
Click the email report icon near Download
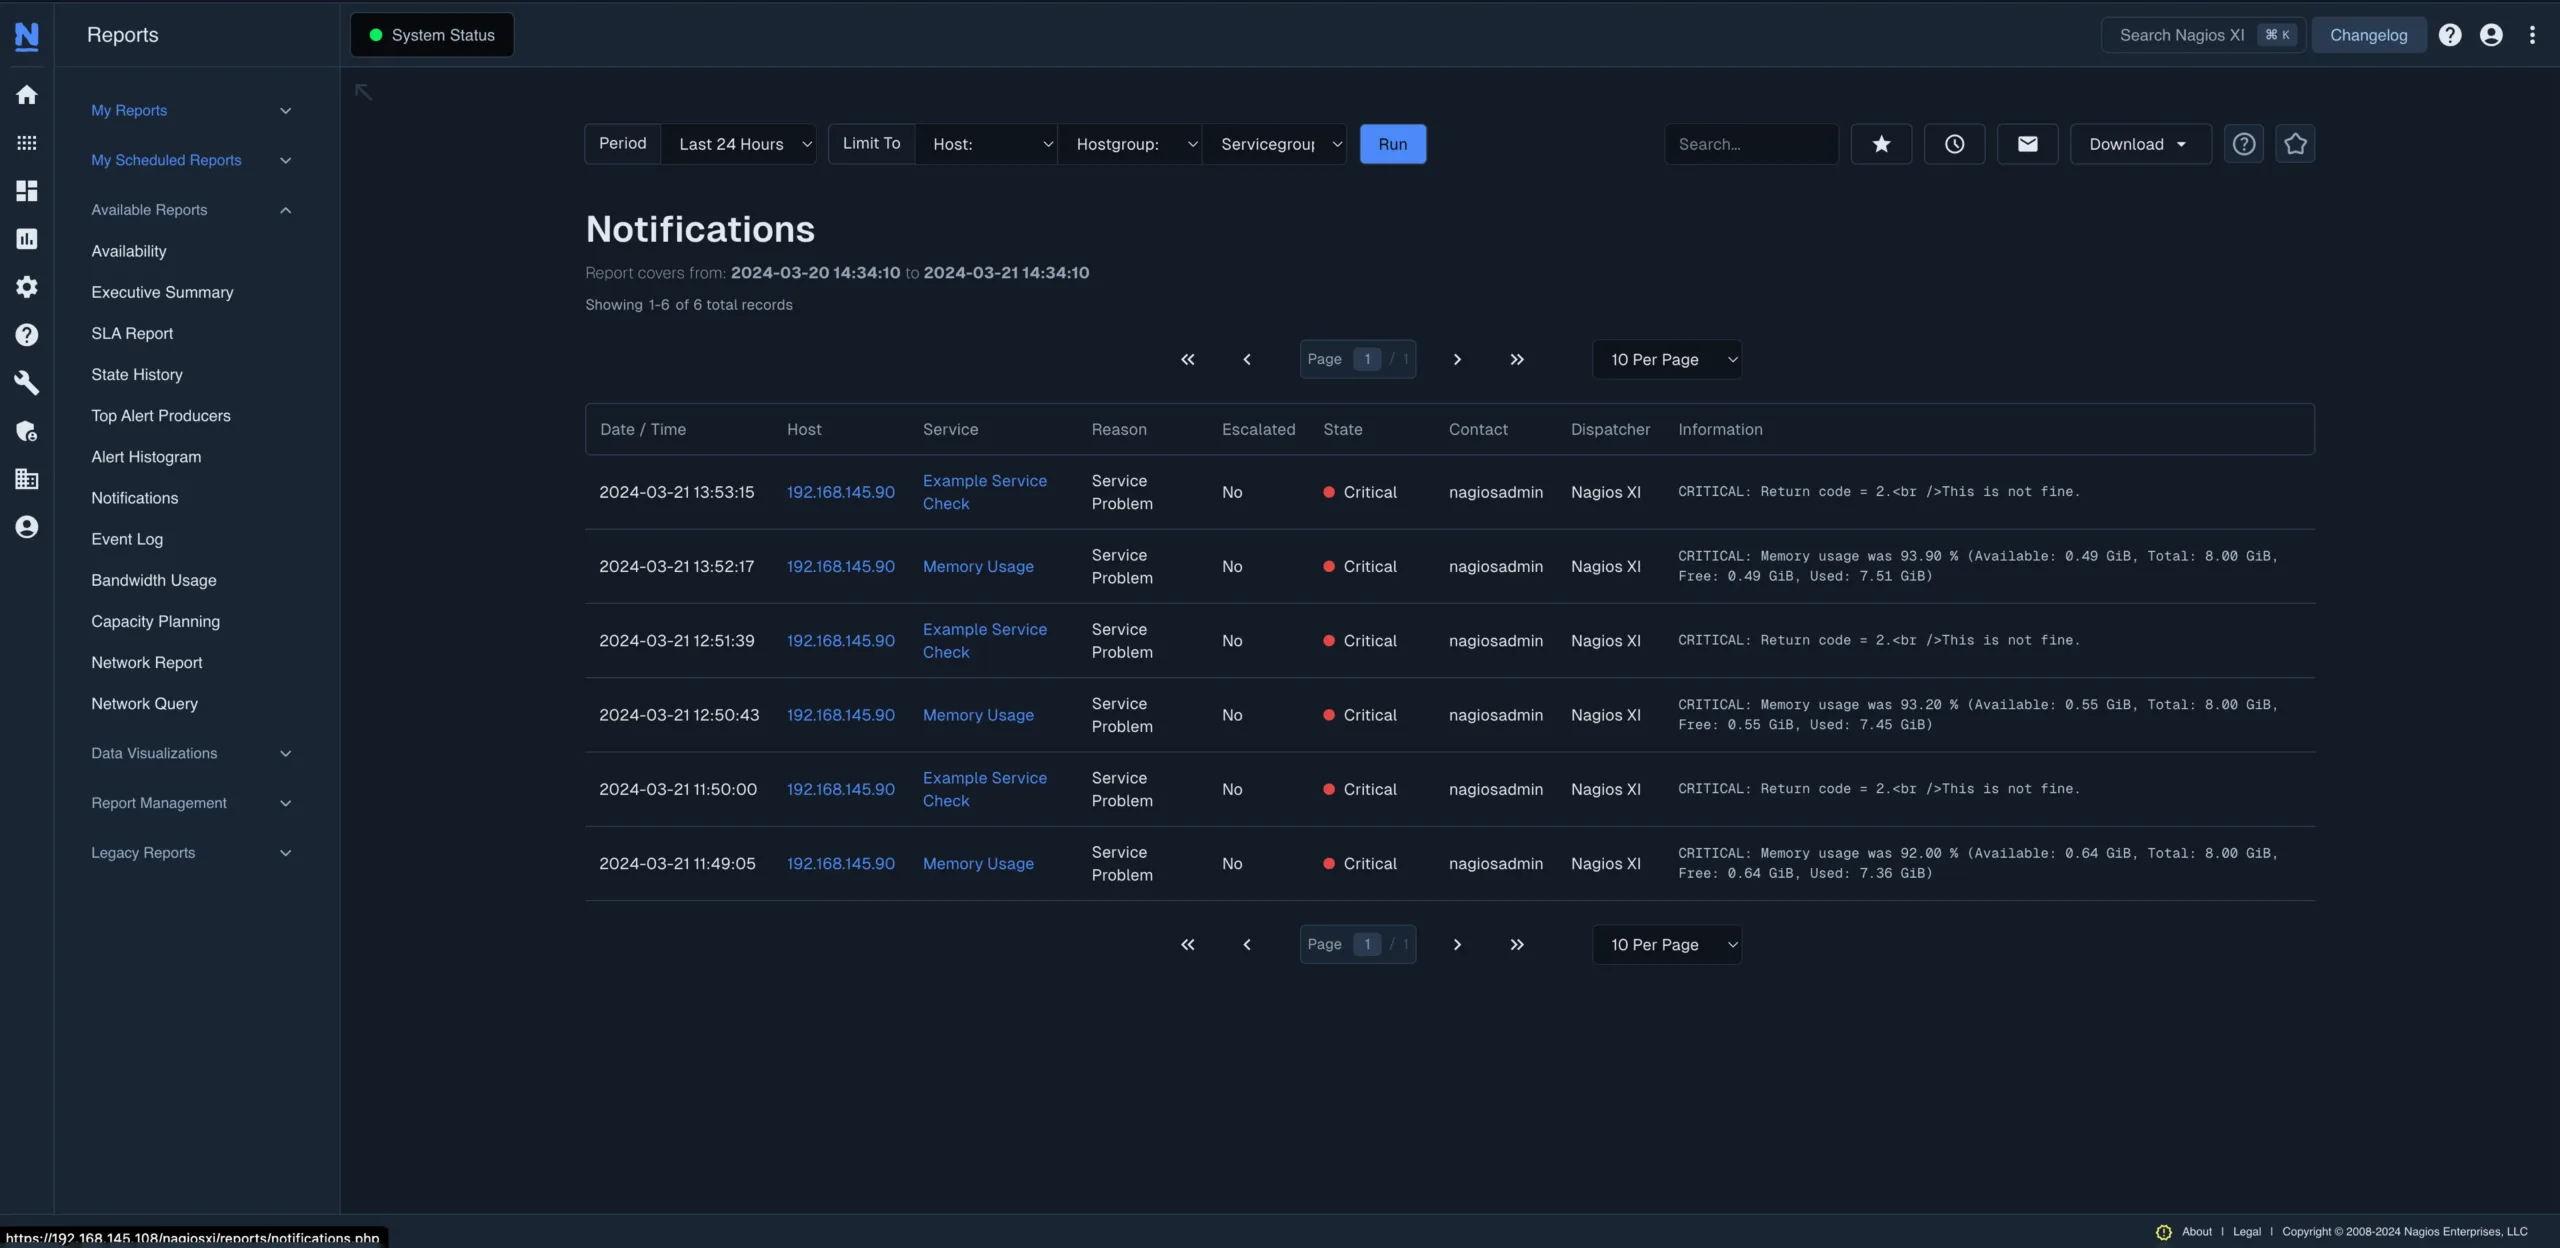tap(2027, 143)
